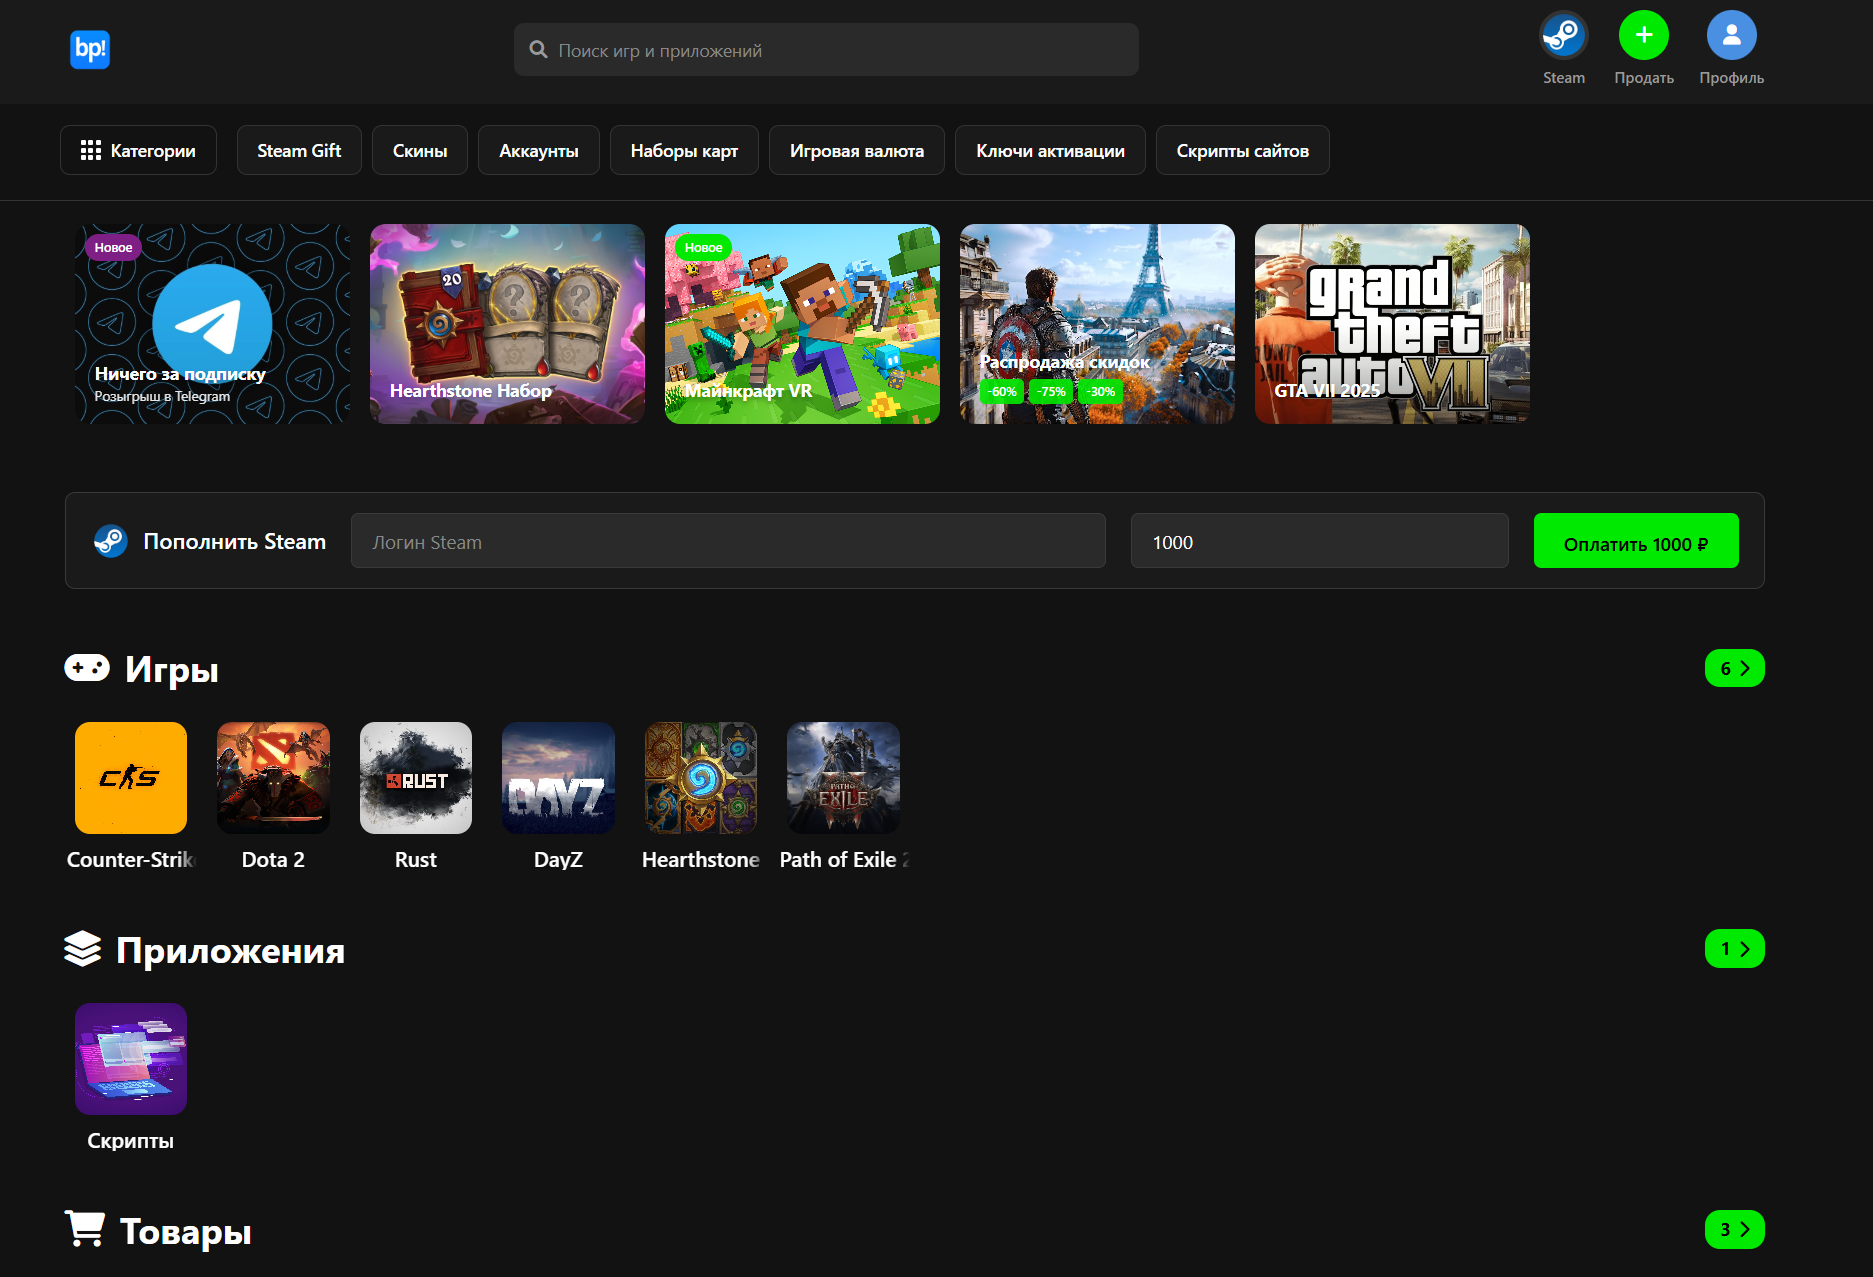Image resolution: width=1873 pixels, height=1277 pixels.
Task: Select the Игровая валюта category tab
Action: [856, 151]
